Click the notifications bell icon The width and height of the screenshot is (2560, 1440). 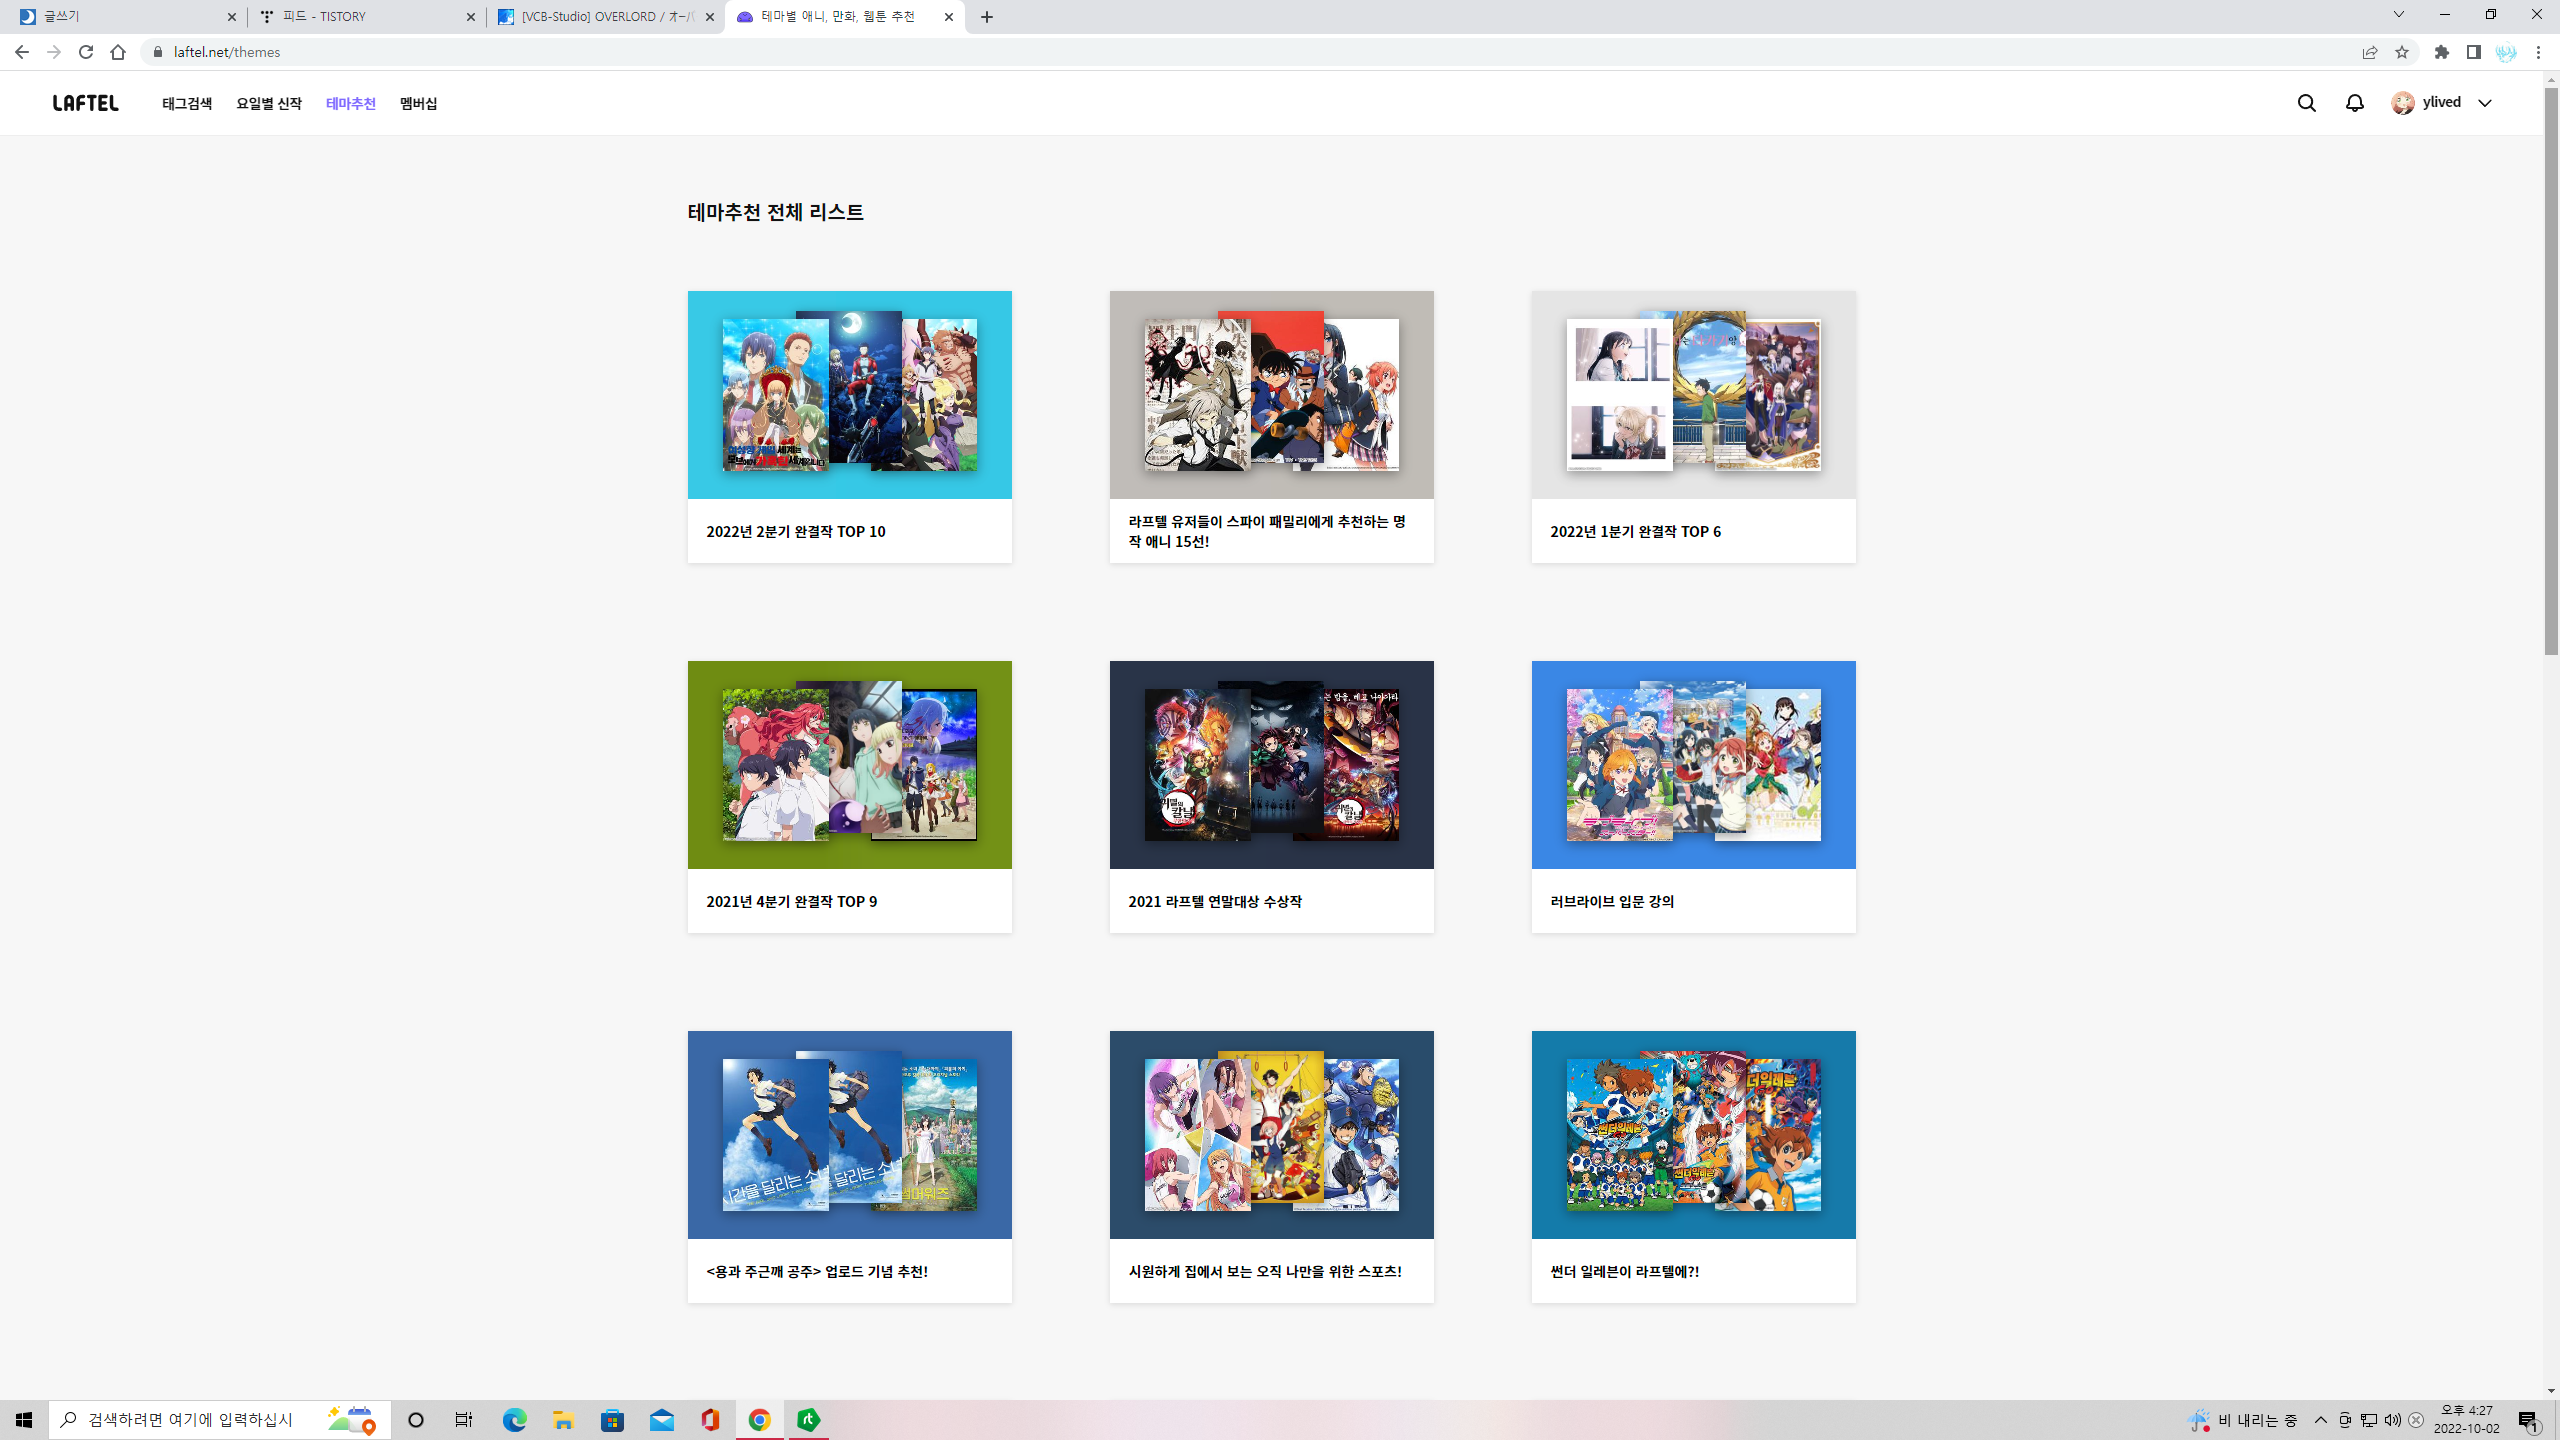(x=2355, y=103)
